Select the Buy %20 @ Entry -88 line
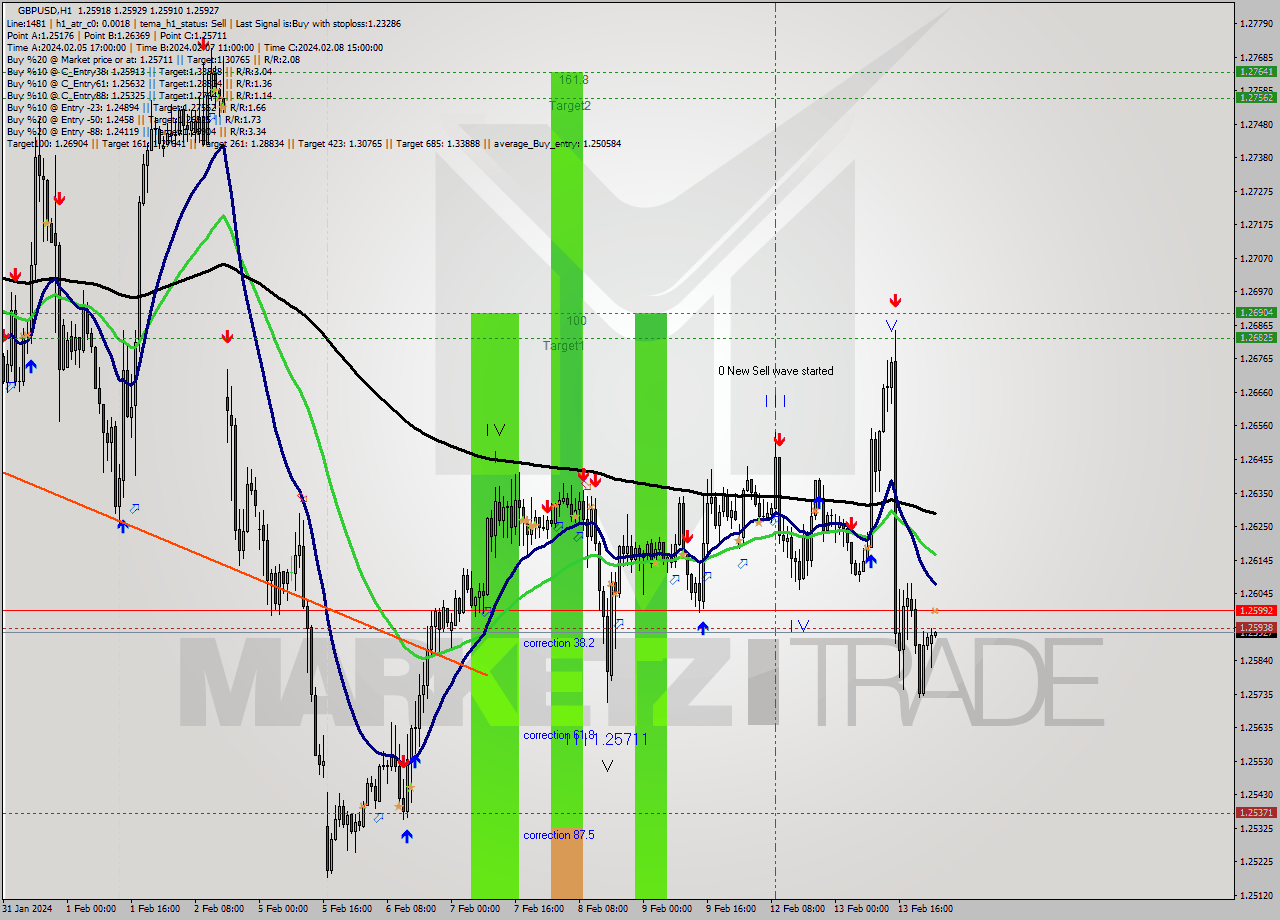Viewport: 1280px width, 920px height. click(136, 132)
